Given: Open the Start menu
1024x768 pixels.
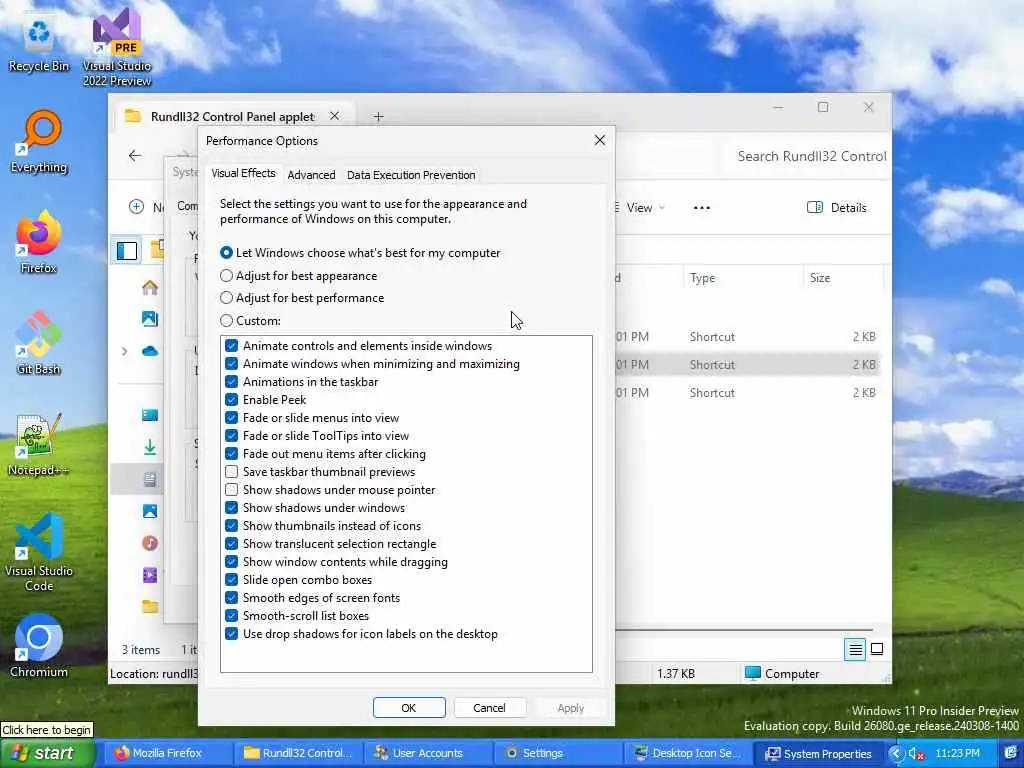Looking at the screenshot, I should coord(47,754).
